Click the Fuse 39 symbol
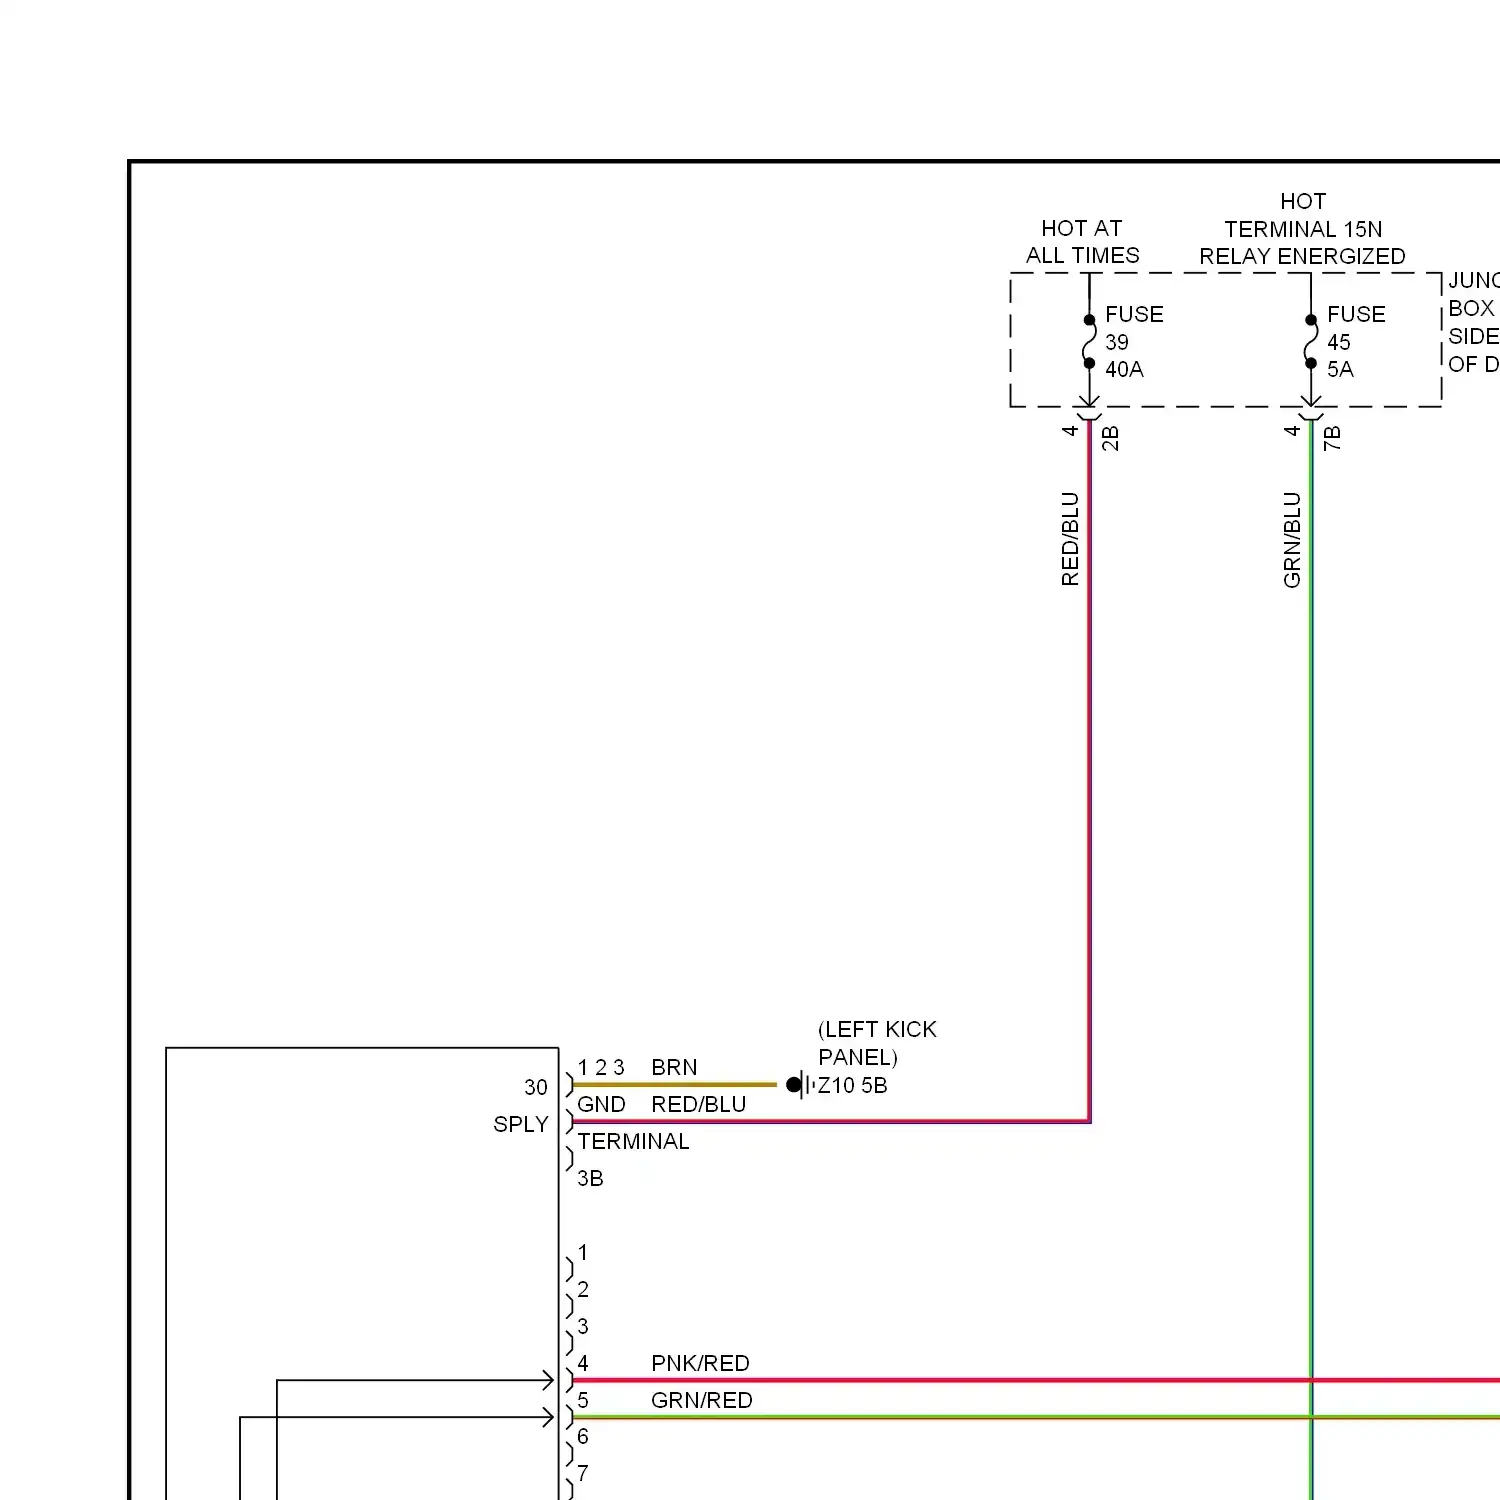Image resolution: width=1500 pixels, height=1500 pixels. 1089,342
